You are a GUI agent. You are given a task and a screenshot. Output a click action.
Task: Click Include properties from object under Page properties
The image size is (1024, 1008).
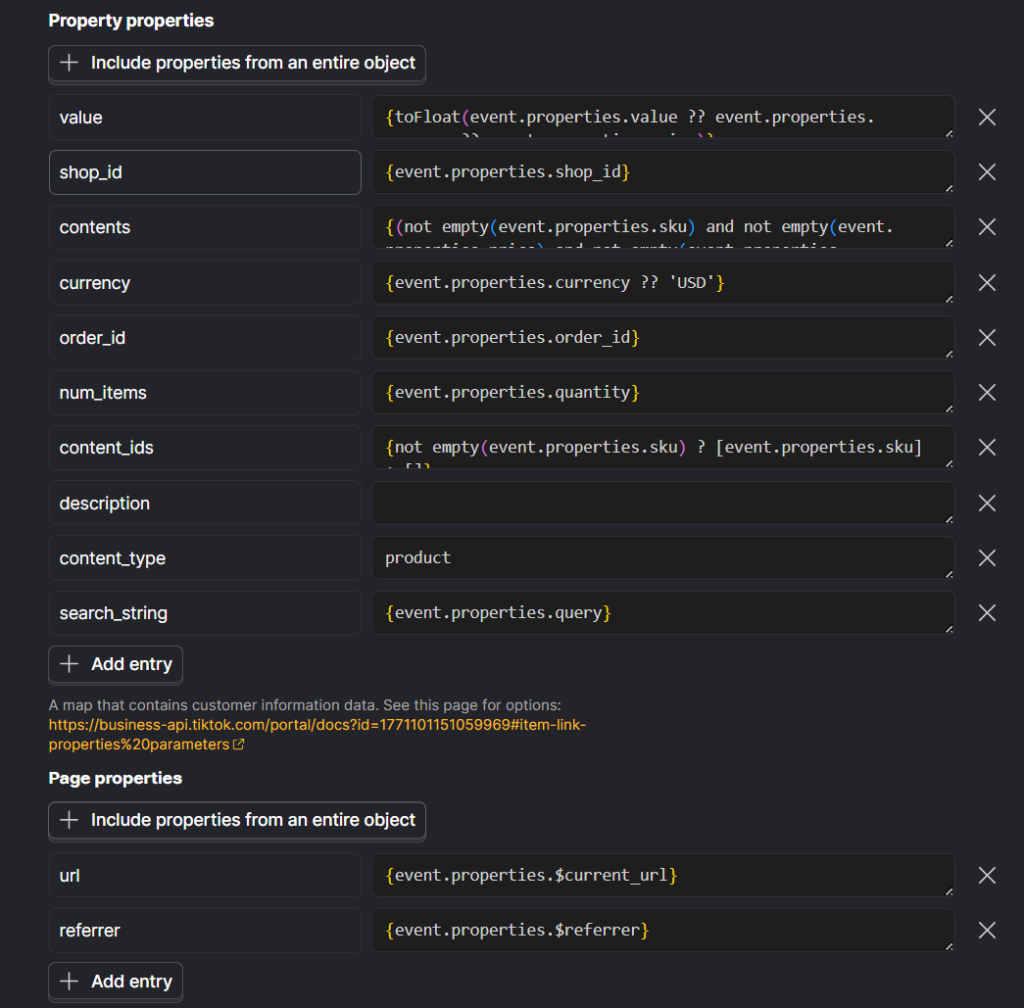237,820
